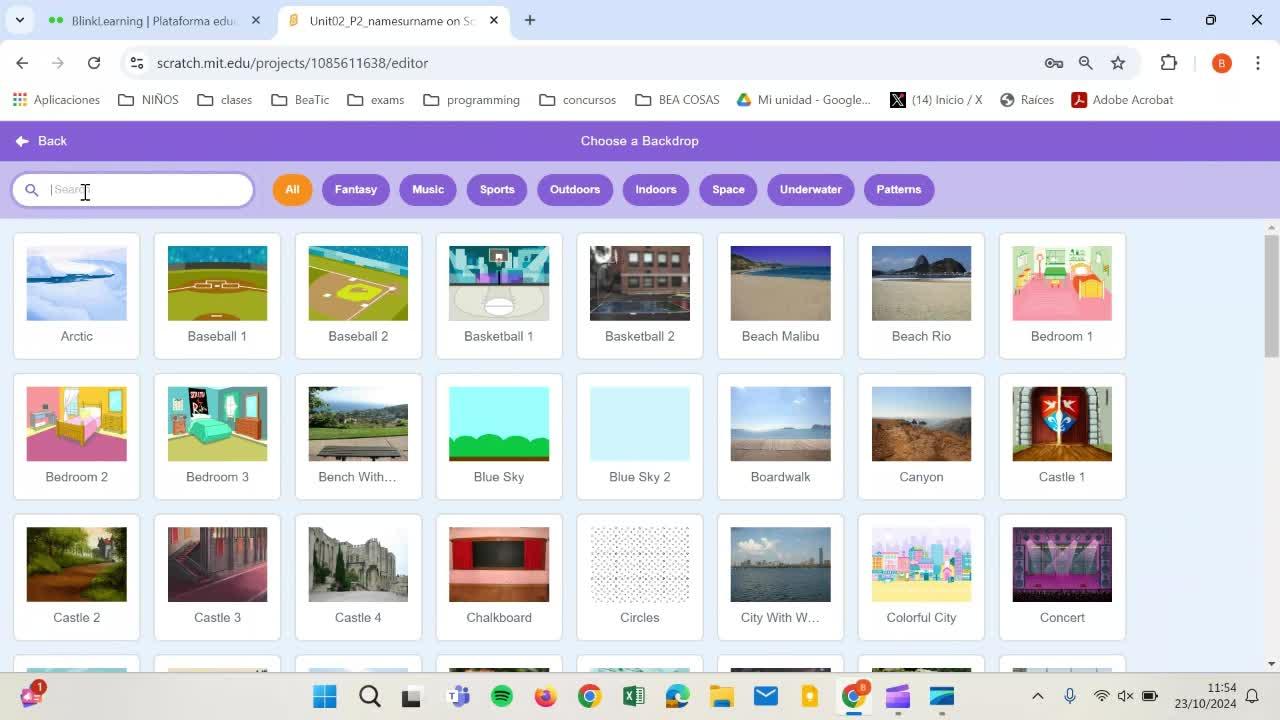Choose the Chalkboard backdrop thumbnail
The image size is (1280, 720).
[x=498, y=565]
